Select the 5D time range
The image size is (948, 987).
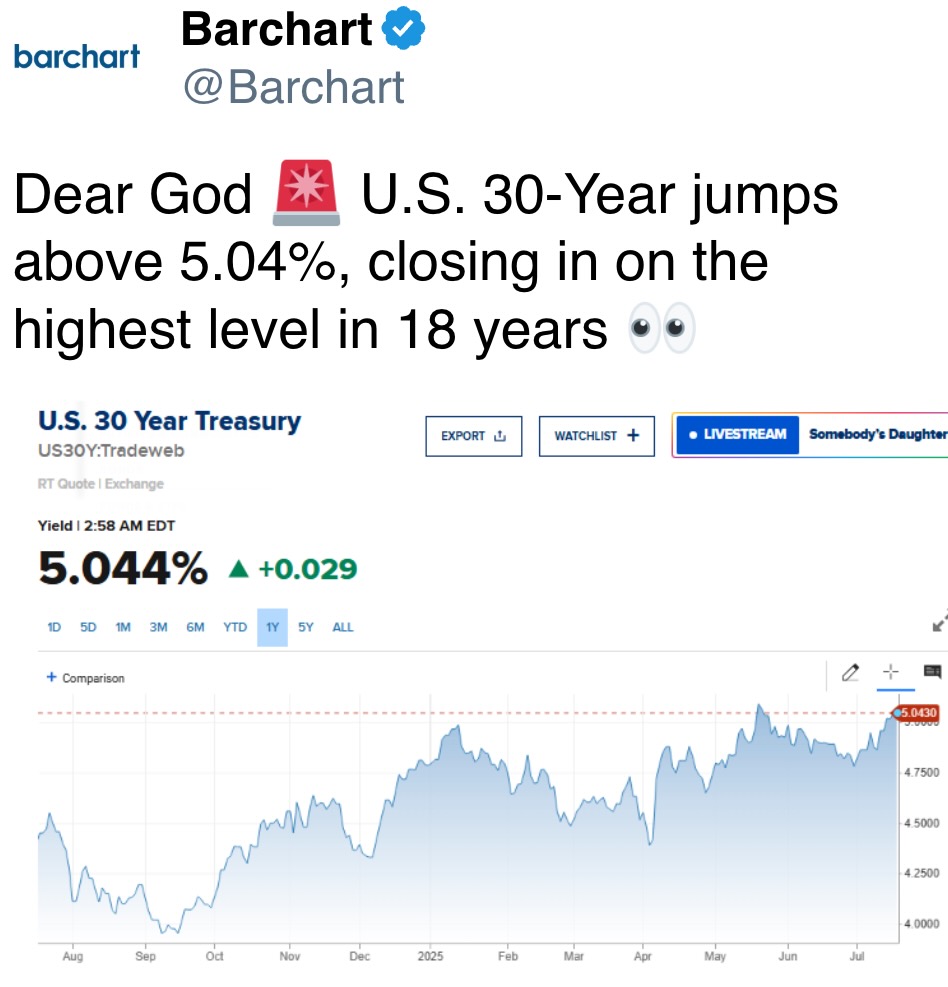[x=88, y=627]
